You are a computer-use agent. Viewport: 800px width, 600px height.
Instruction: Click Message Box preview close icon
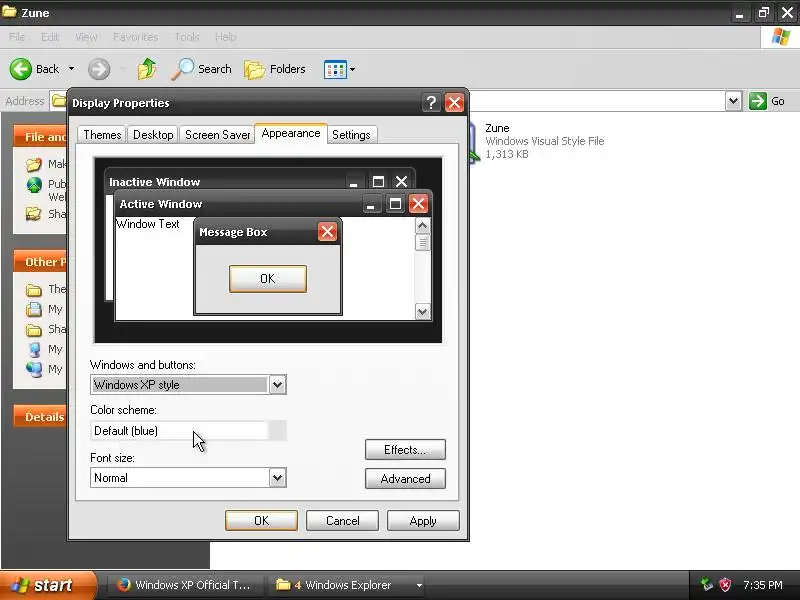pos(327,232)
